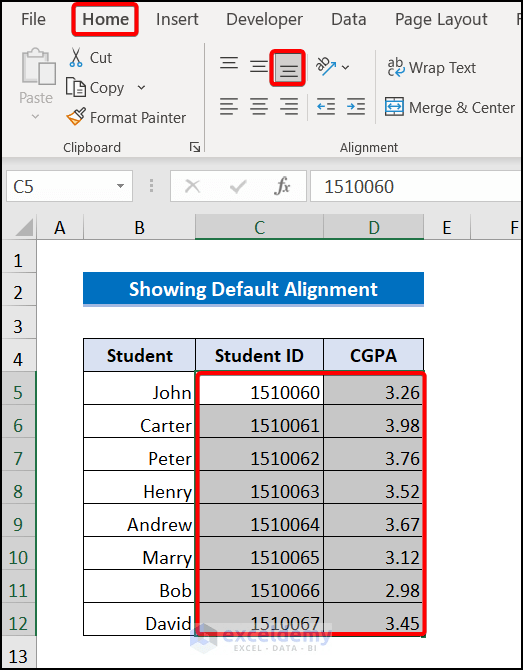Select row 13 header
Viewport: 523px width, 670px height.
pos(19,653)
